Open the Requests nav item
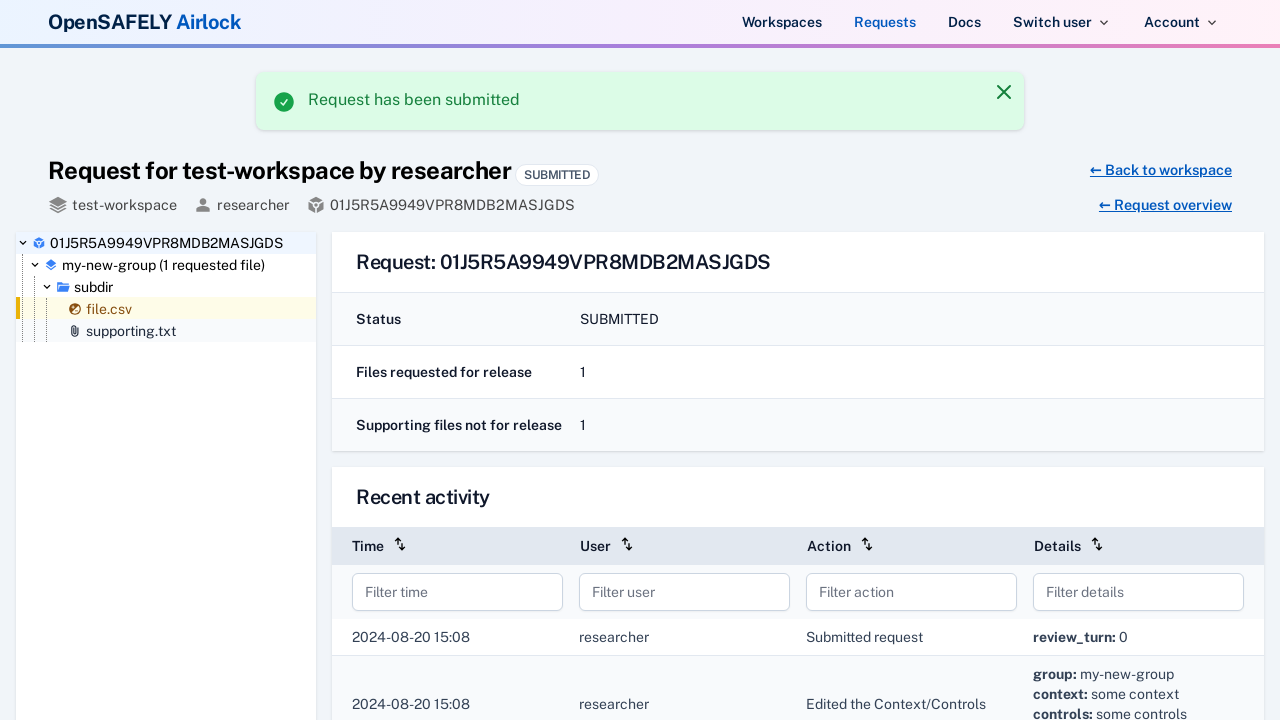This screenshot has height=720, width=1280. click(885, 22)
